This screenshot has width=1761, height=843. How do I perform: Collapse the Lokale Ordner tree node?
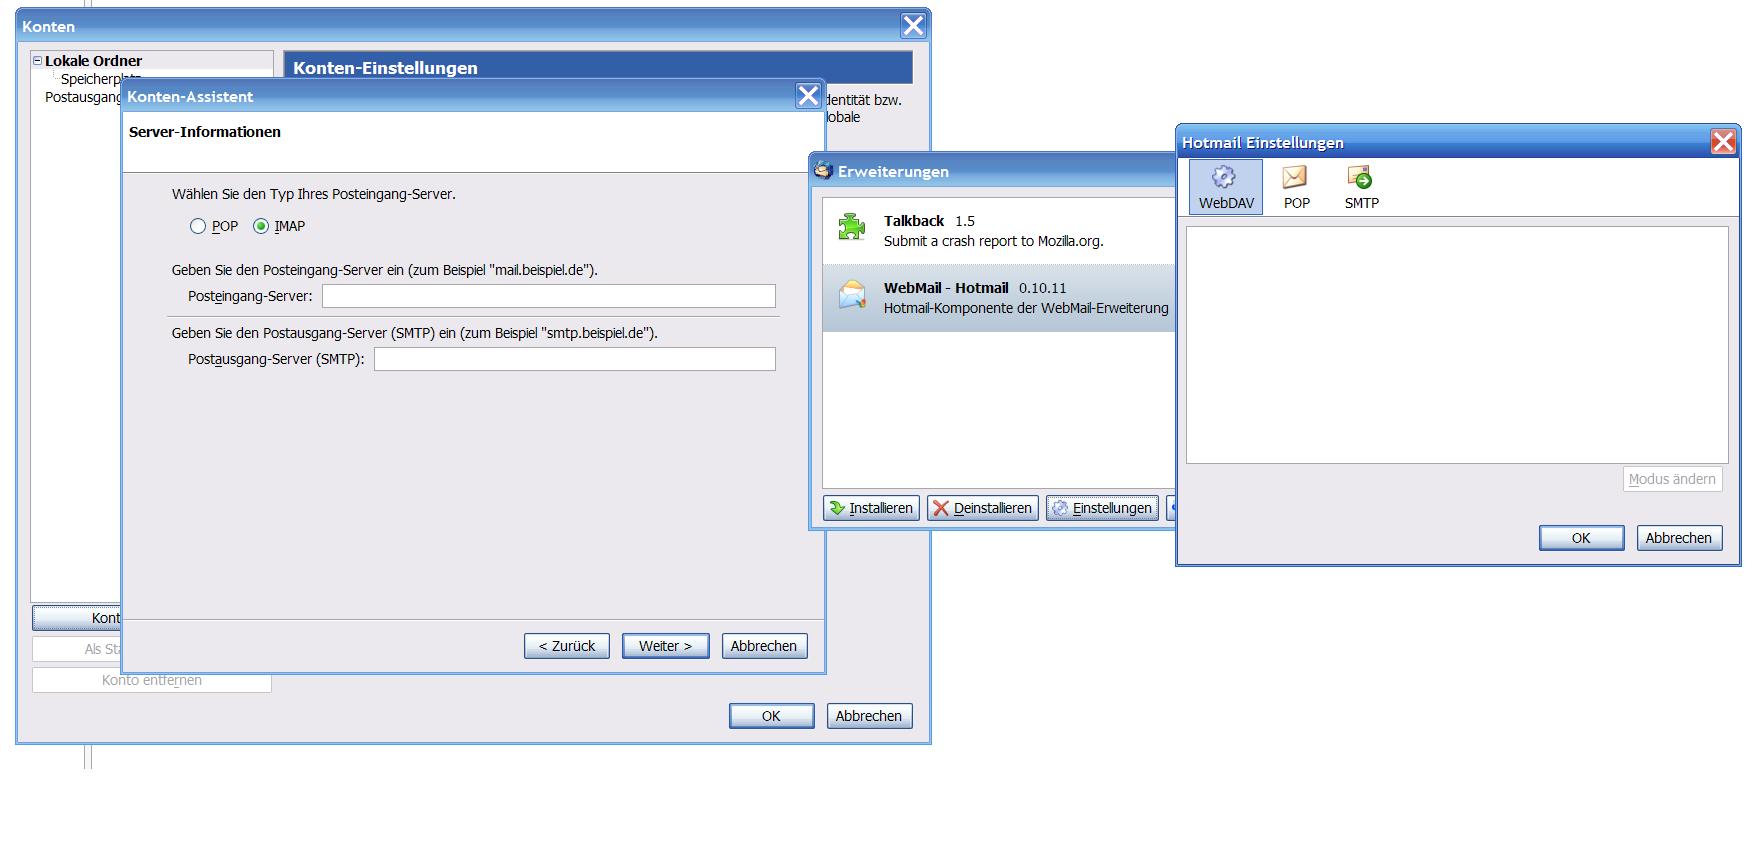[x=38, y=61]
